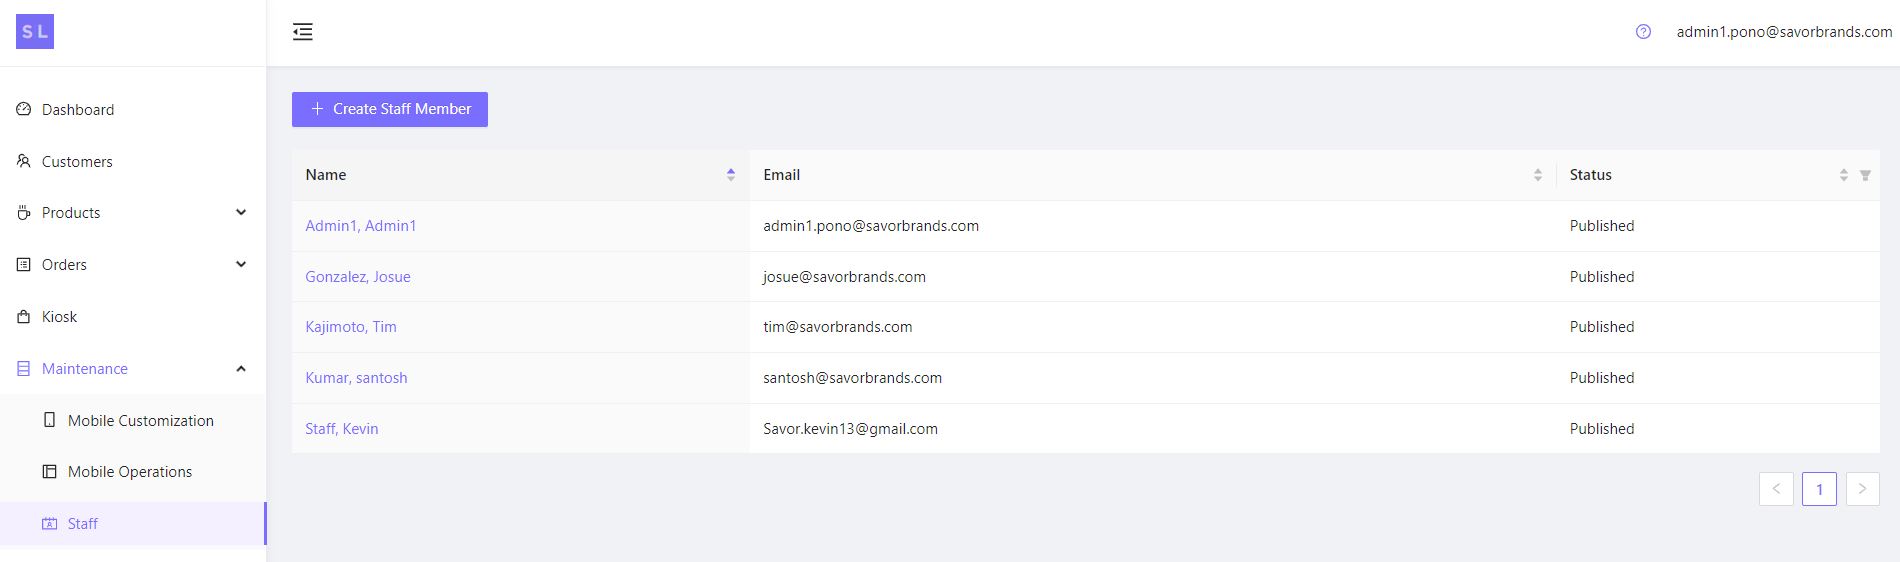Go to the Kiosk section

59,317
